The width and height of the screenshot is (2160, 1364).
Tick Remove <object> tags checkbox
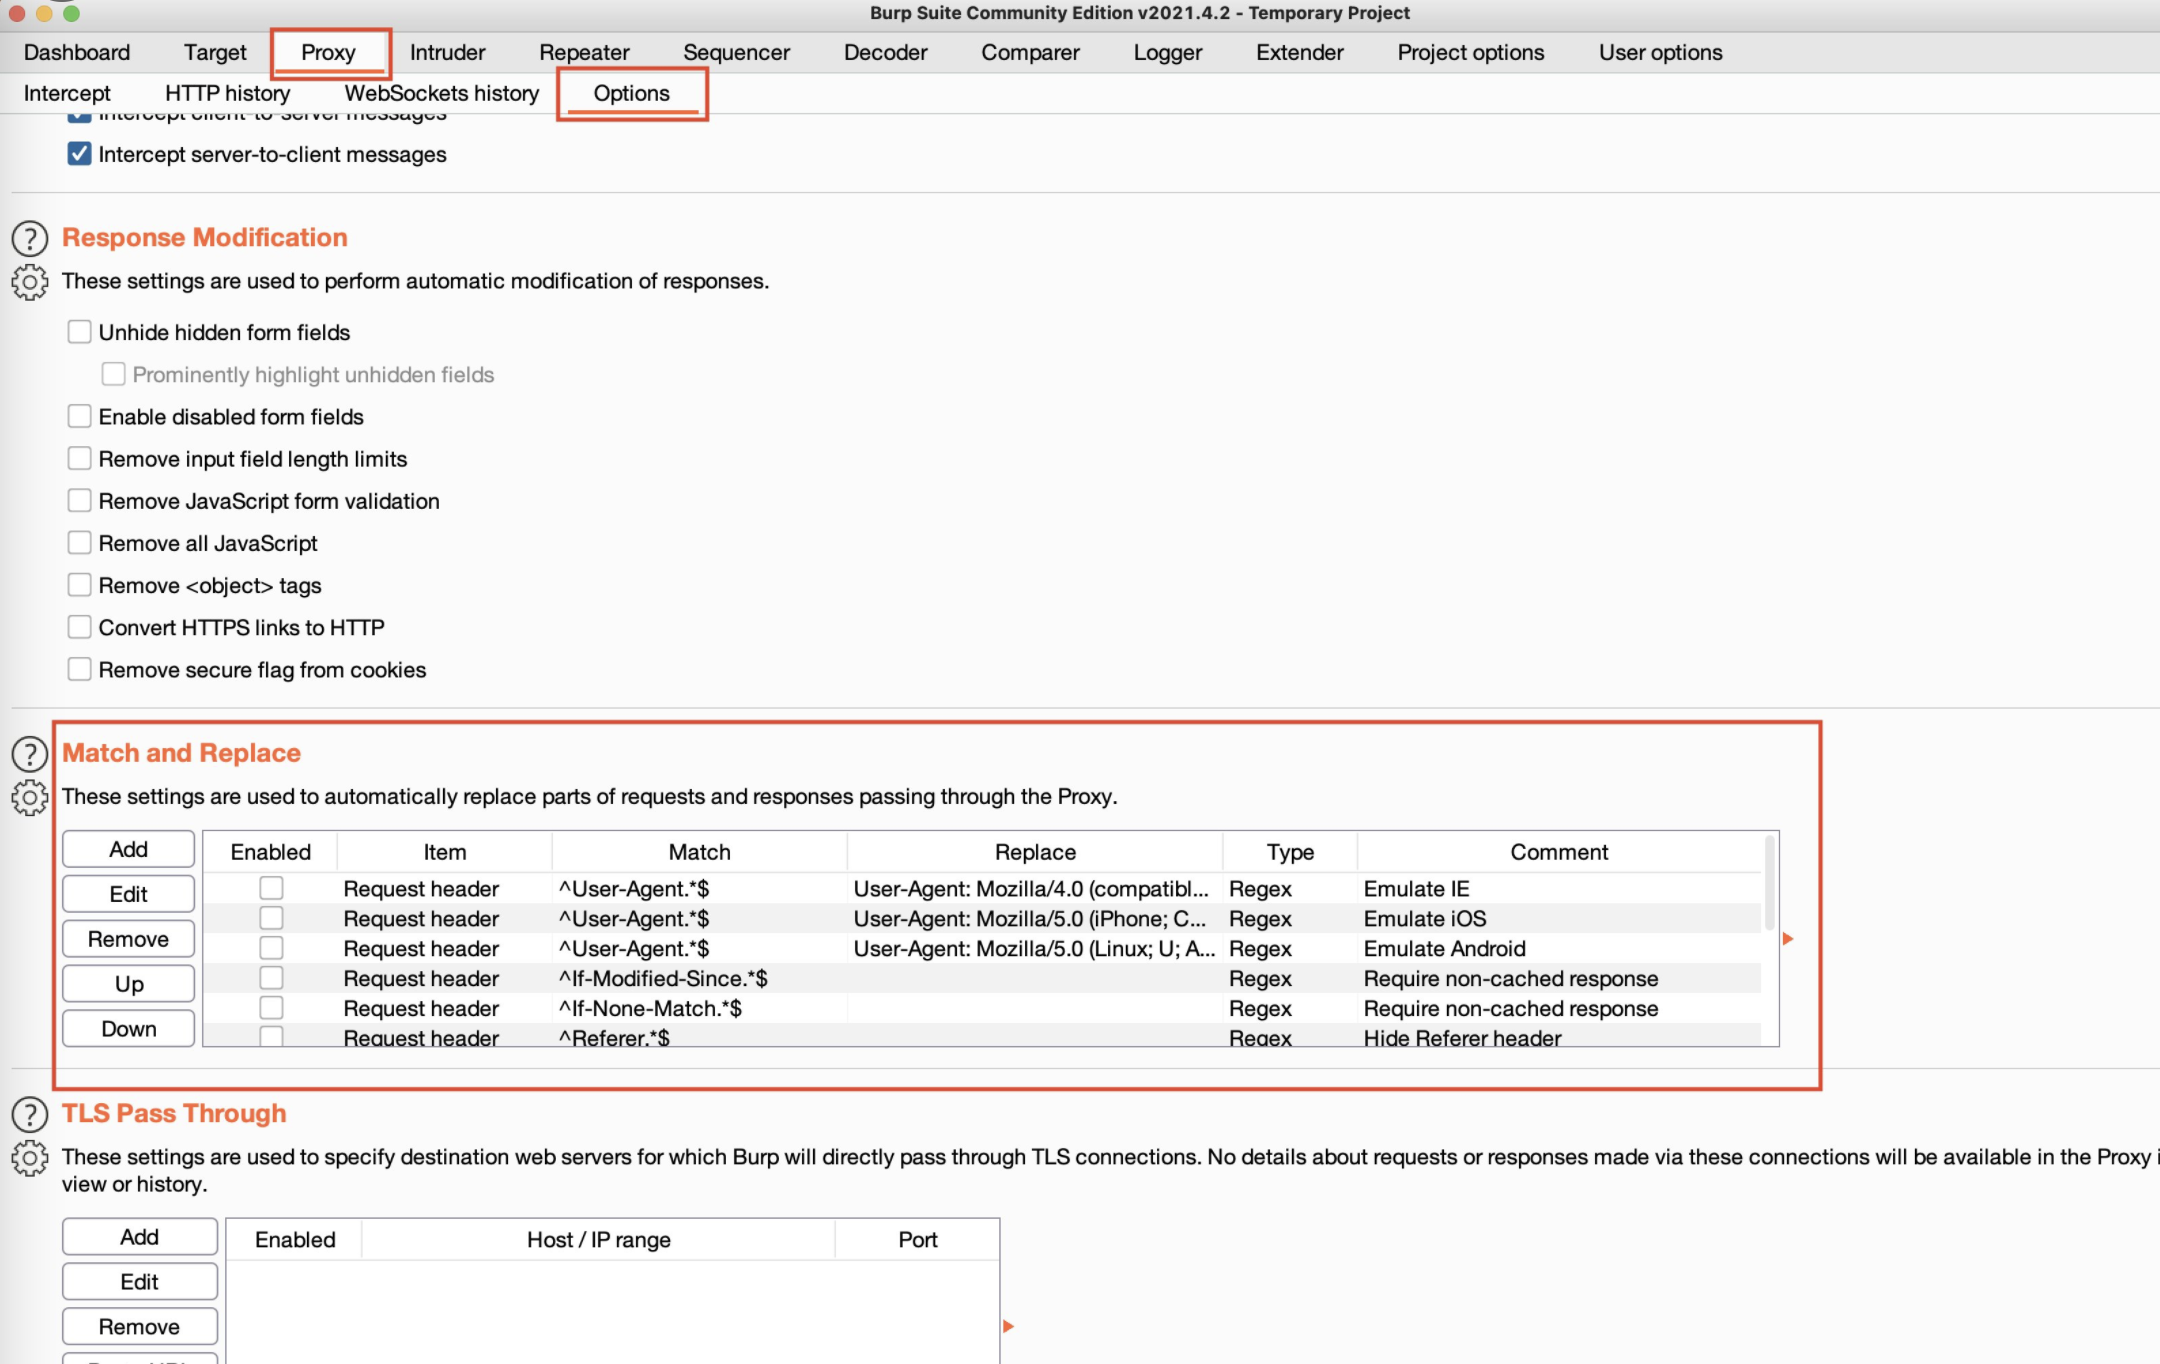(x=79, y=585)
